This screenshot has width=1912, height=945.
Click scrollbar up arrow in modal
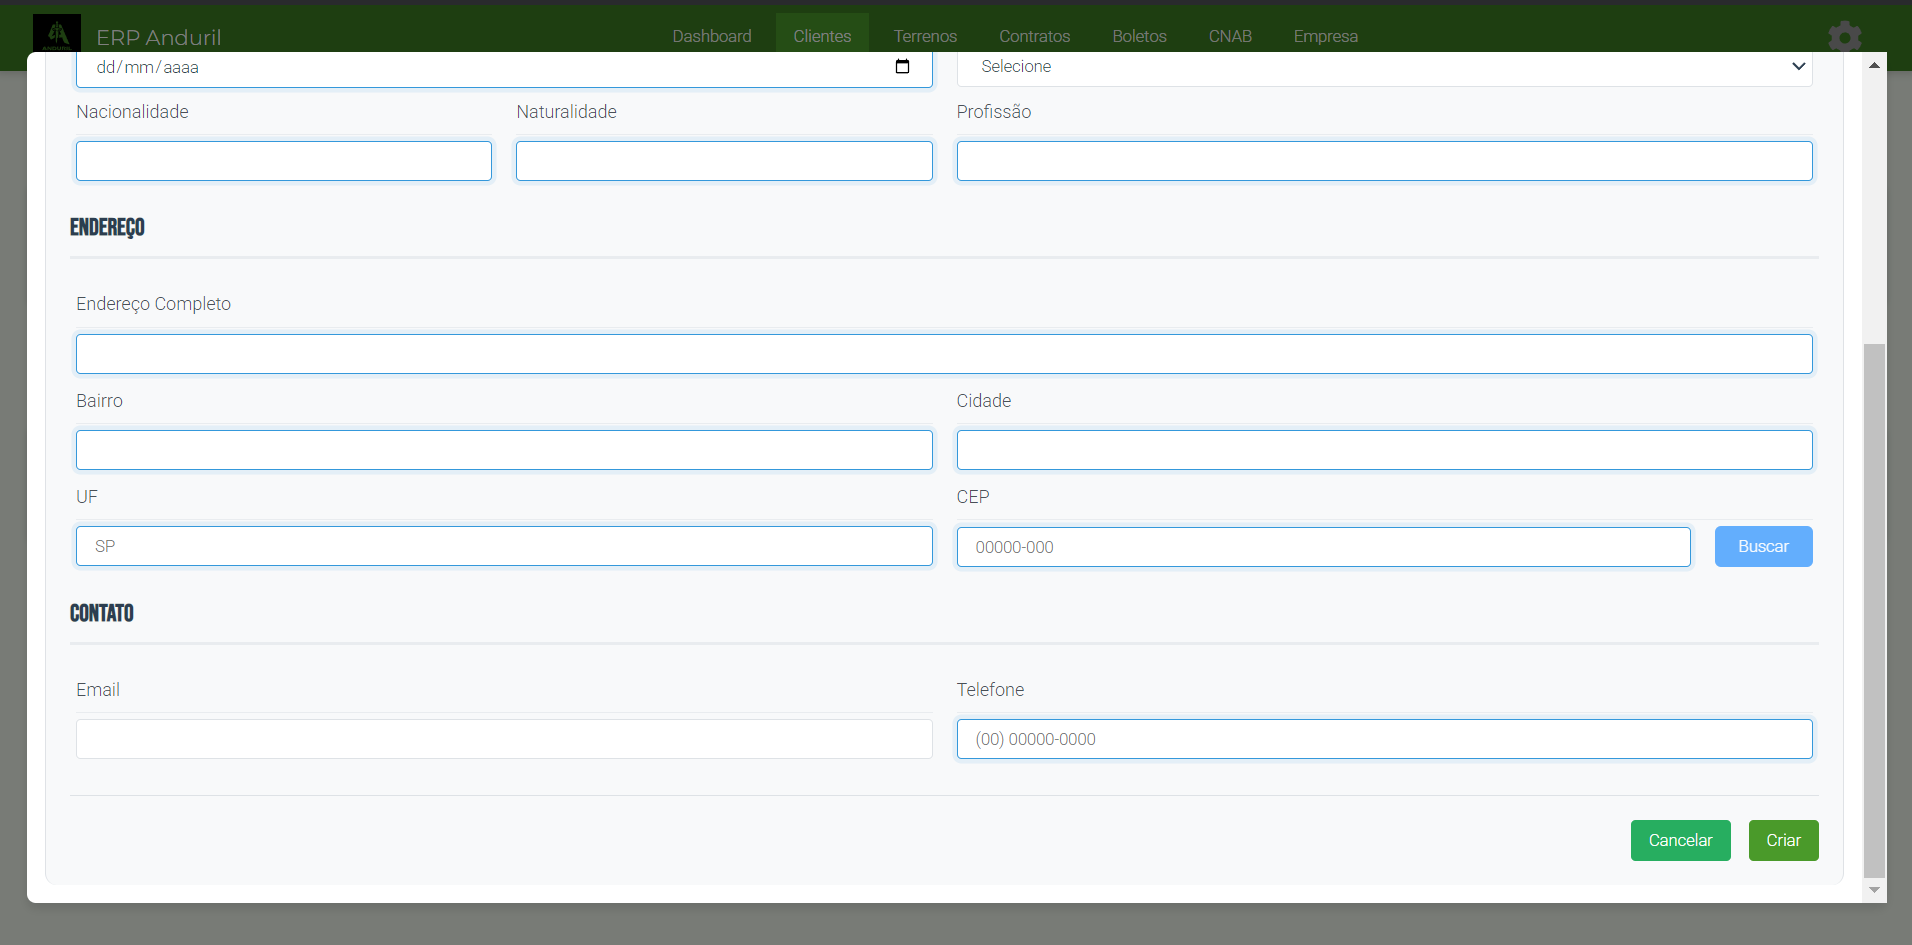point(1874,65)
